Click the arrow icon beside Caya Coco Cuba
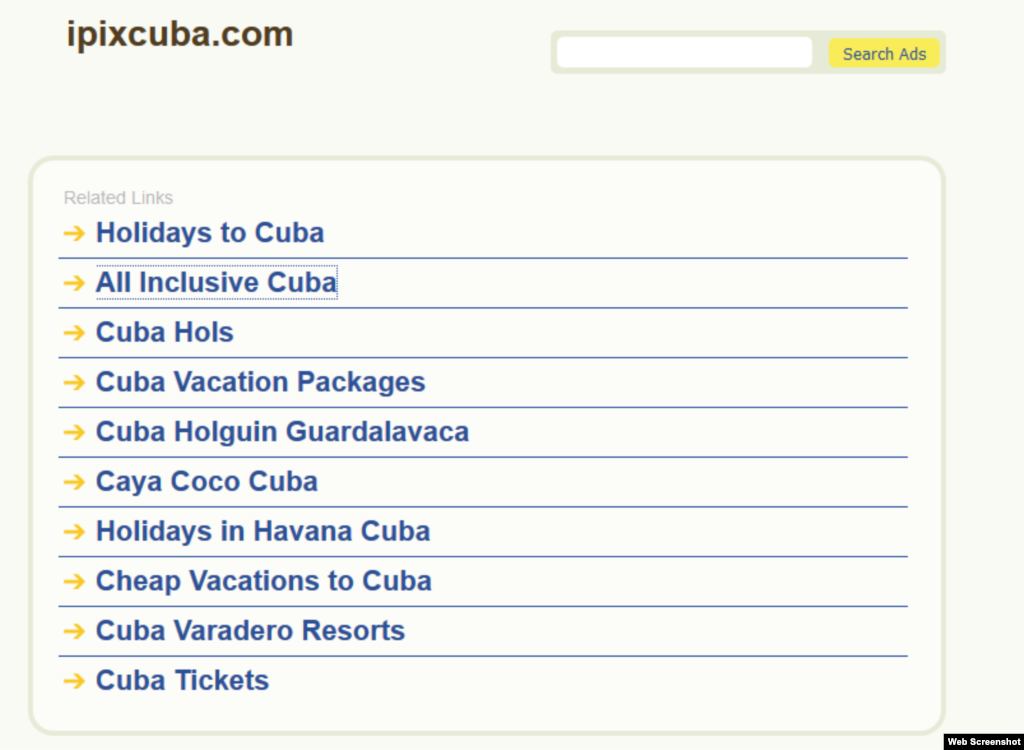Screen dimensions: 1024x750 (x=74, y=482)
